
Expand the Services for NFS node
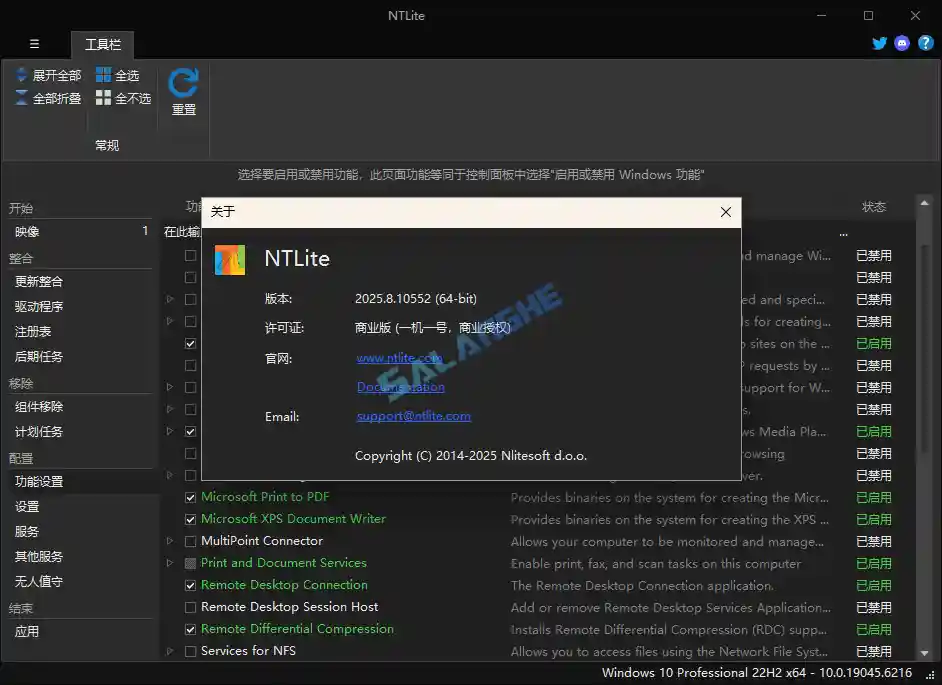point(171,651)
